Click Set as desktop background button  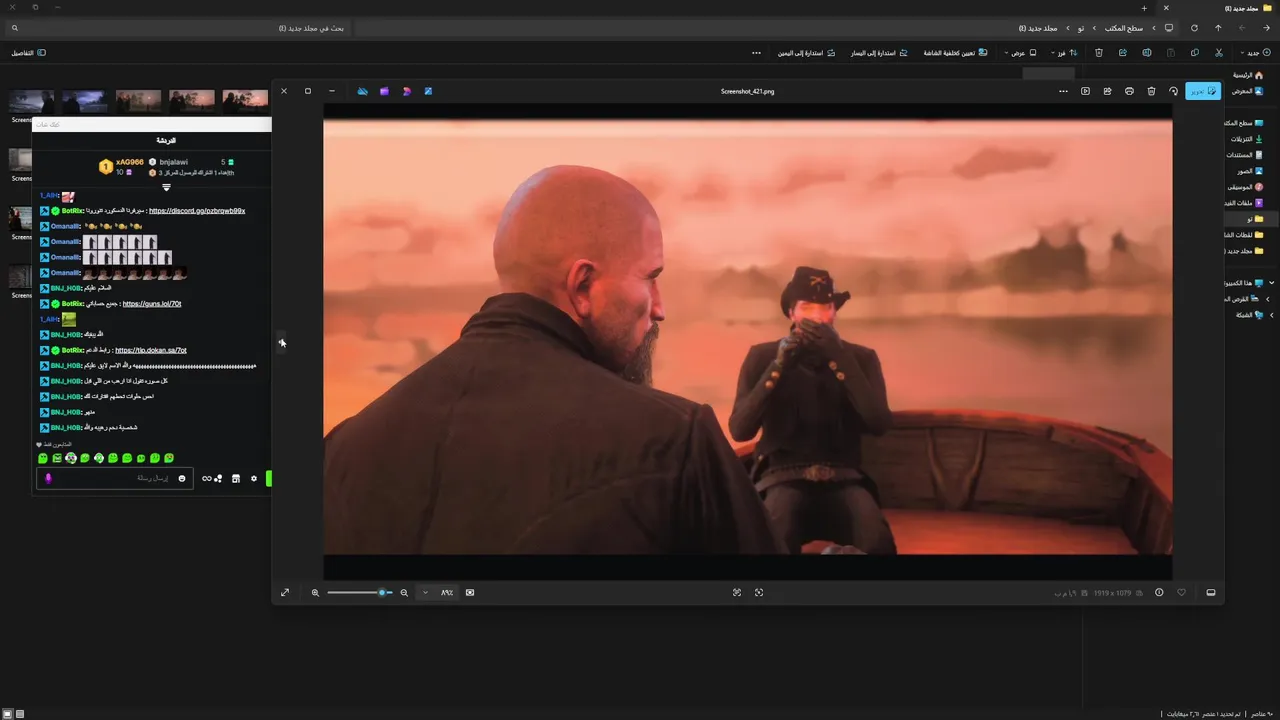tap(956, 52)
